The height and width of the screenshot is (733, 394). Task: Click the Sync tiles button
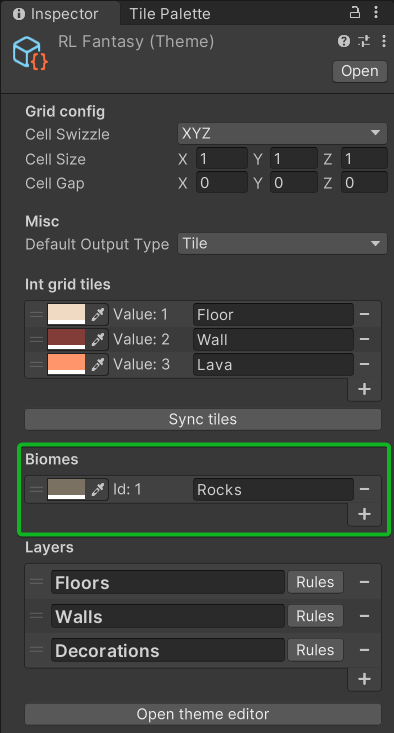203,419
